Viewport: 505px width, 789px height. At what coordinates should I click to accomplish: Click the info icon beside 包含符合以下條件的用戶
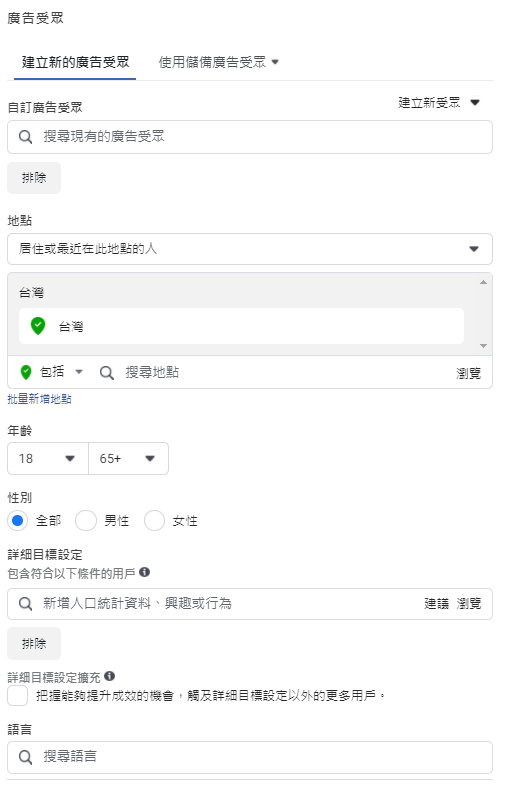144,572
